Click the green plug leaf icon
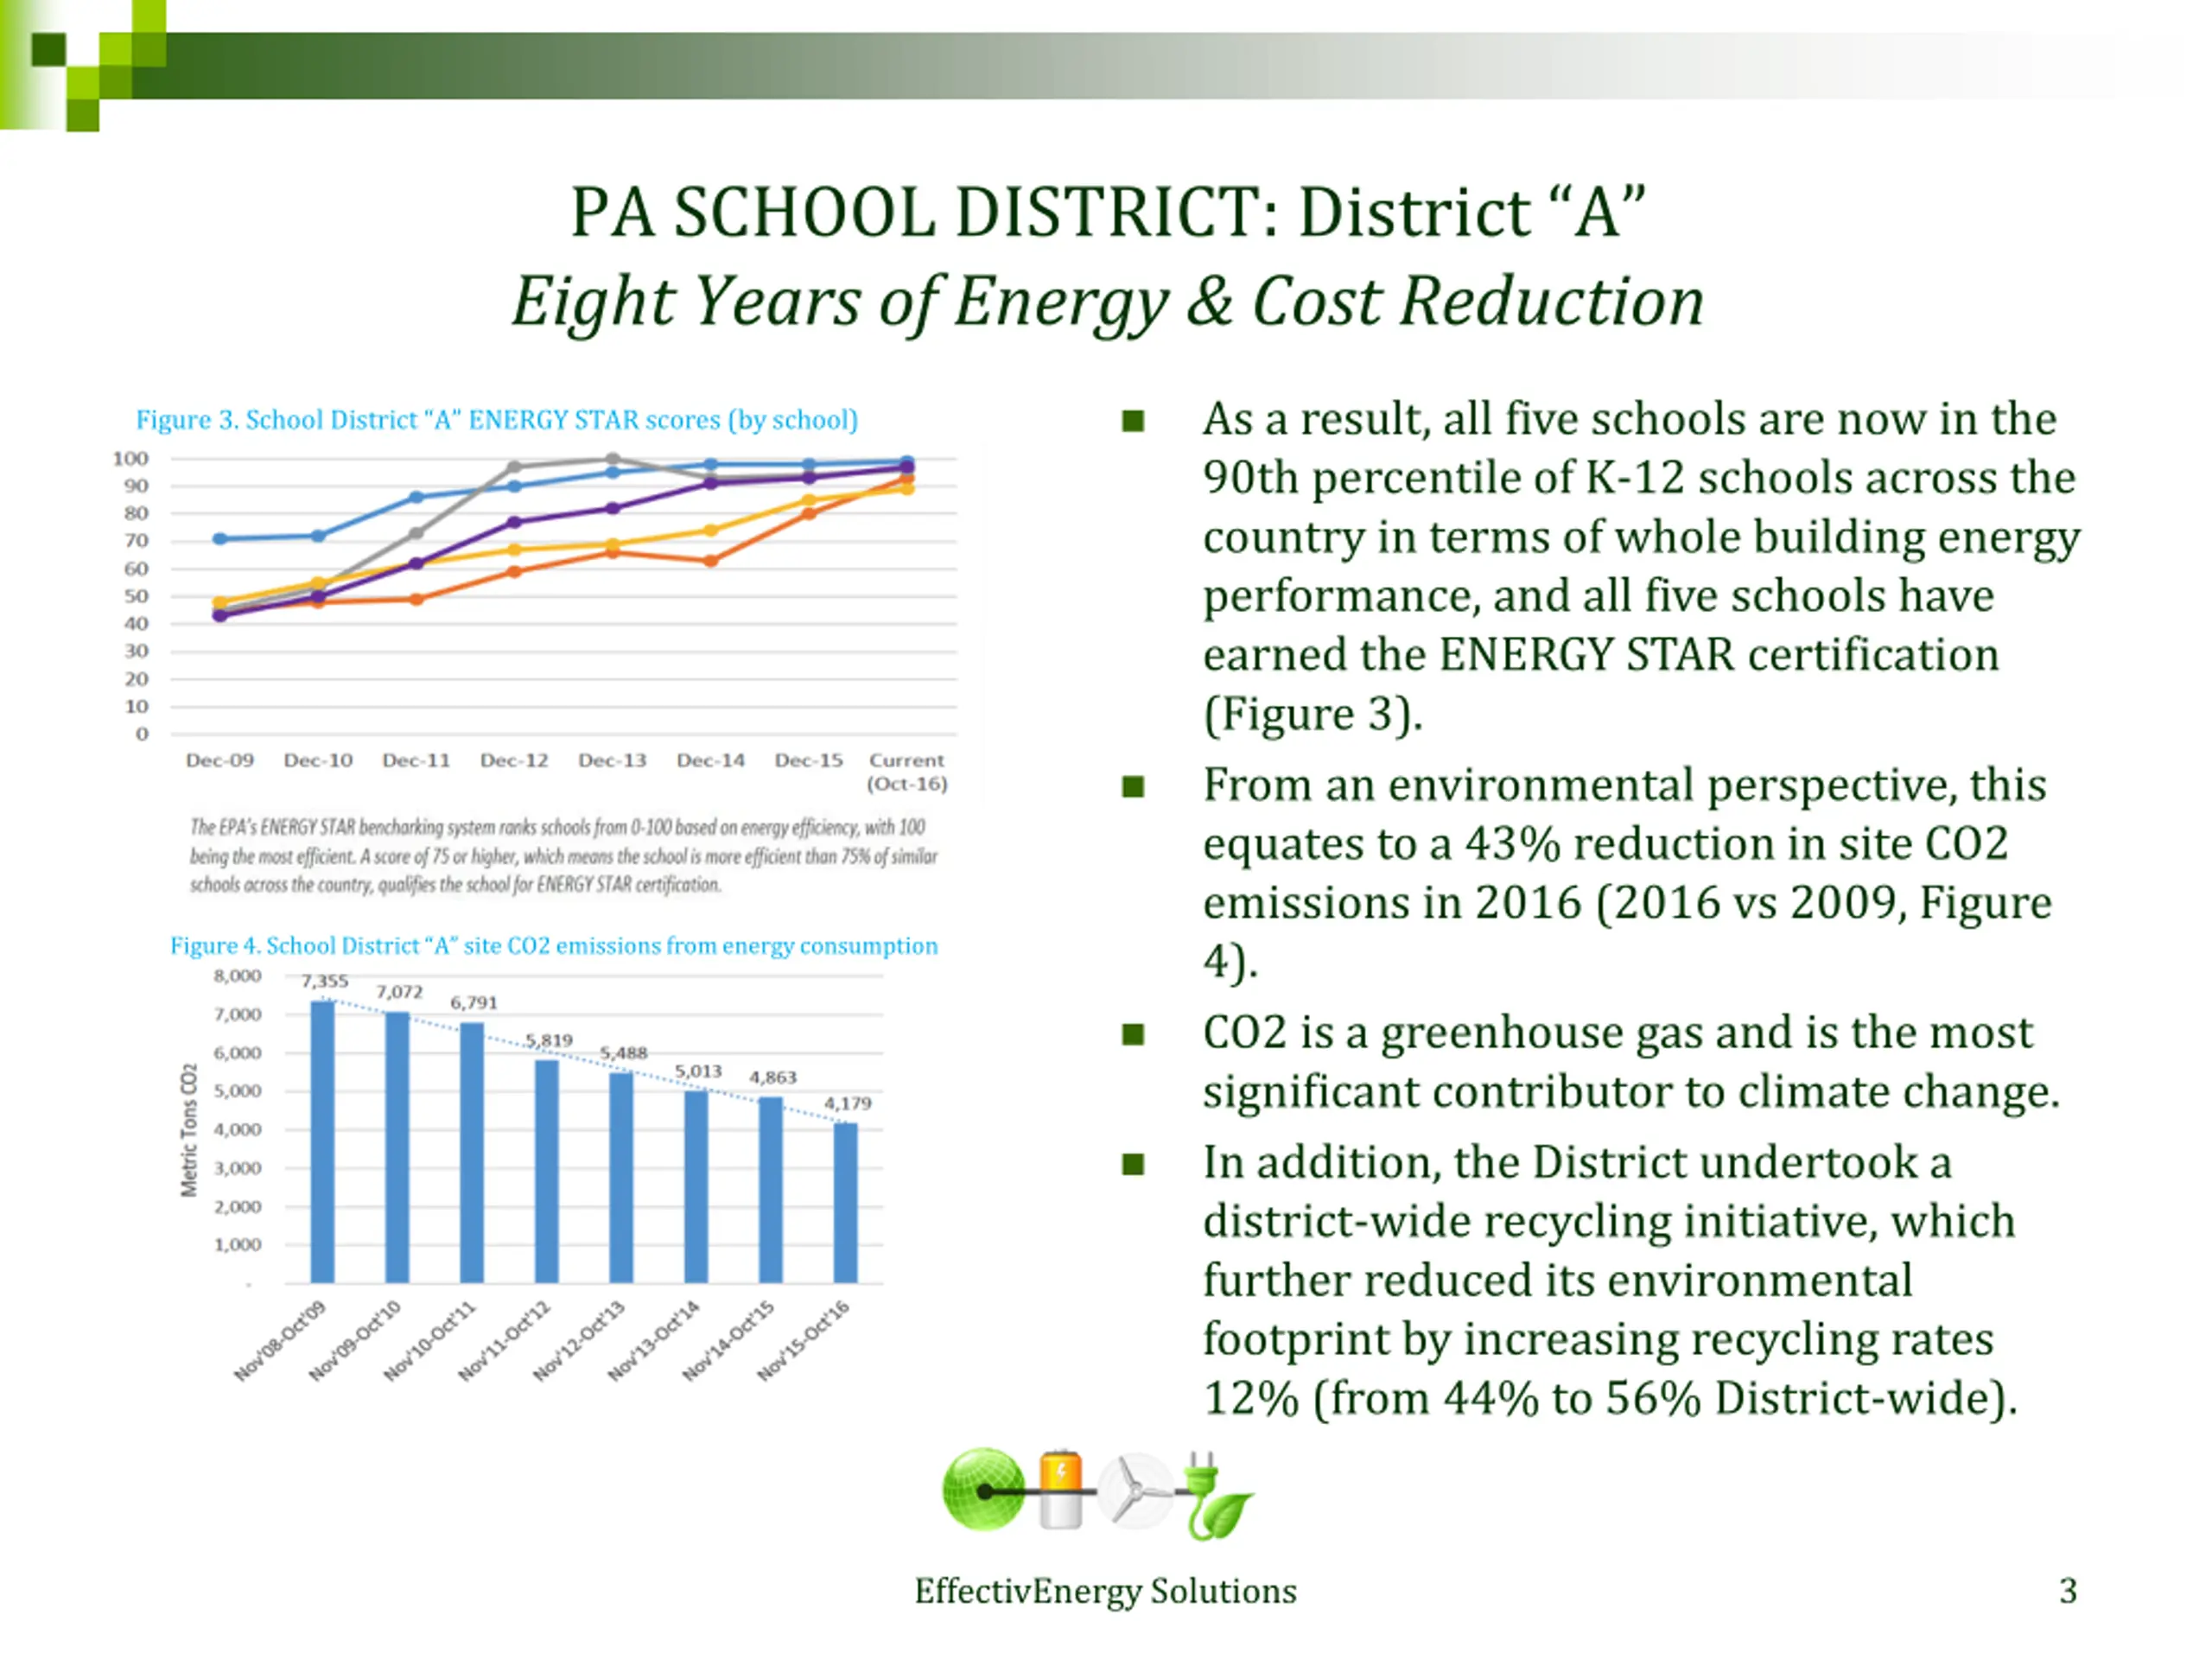The height and width of the screenshot is (1659, 2212). pos(1218,1497)
